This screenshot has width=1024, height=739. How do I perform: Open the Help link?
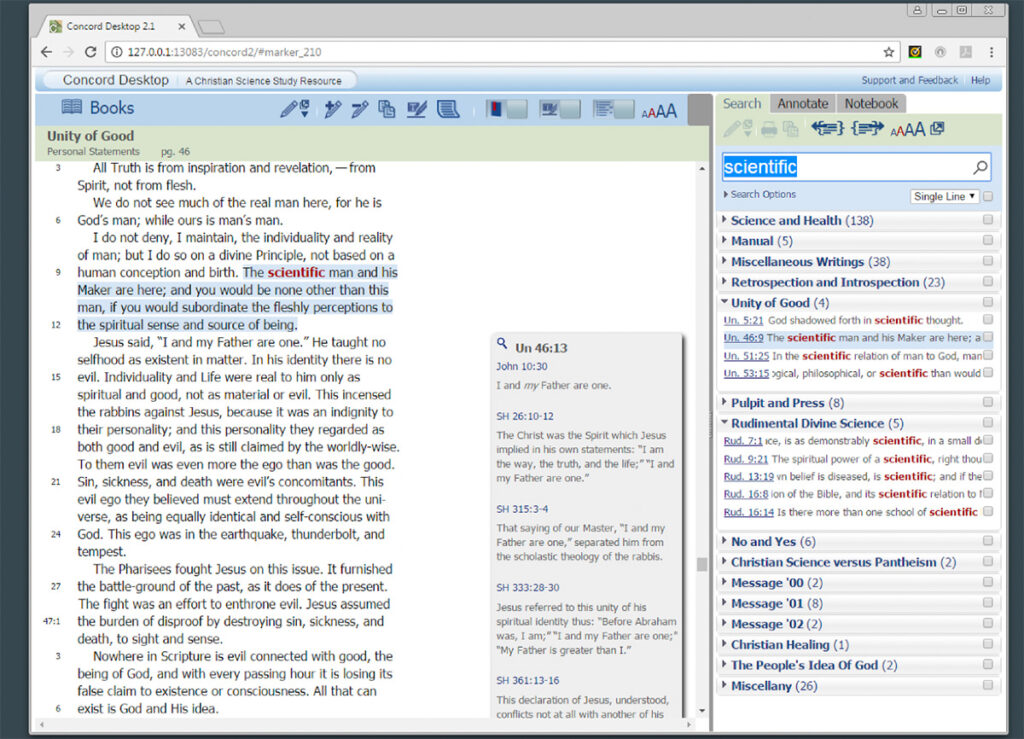[x=980, y=80]
